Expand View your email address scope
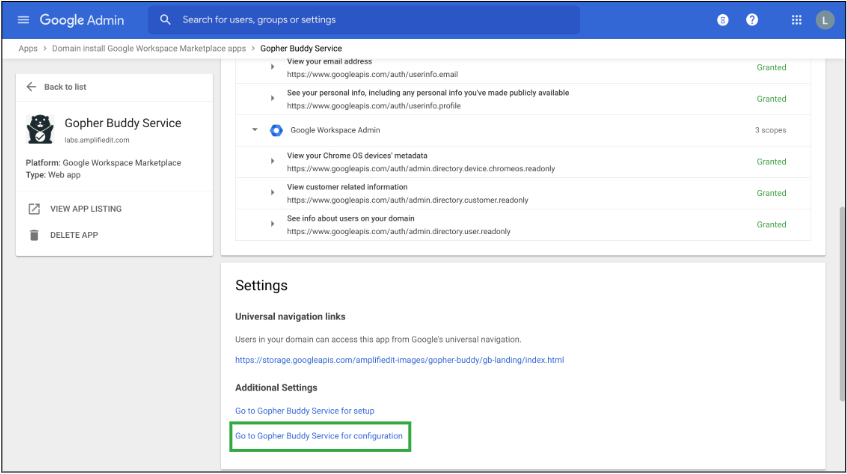 (x=272, y=67)
